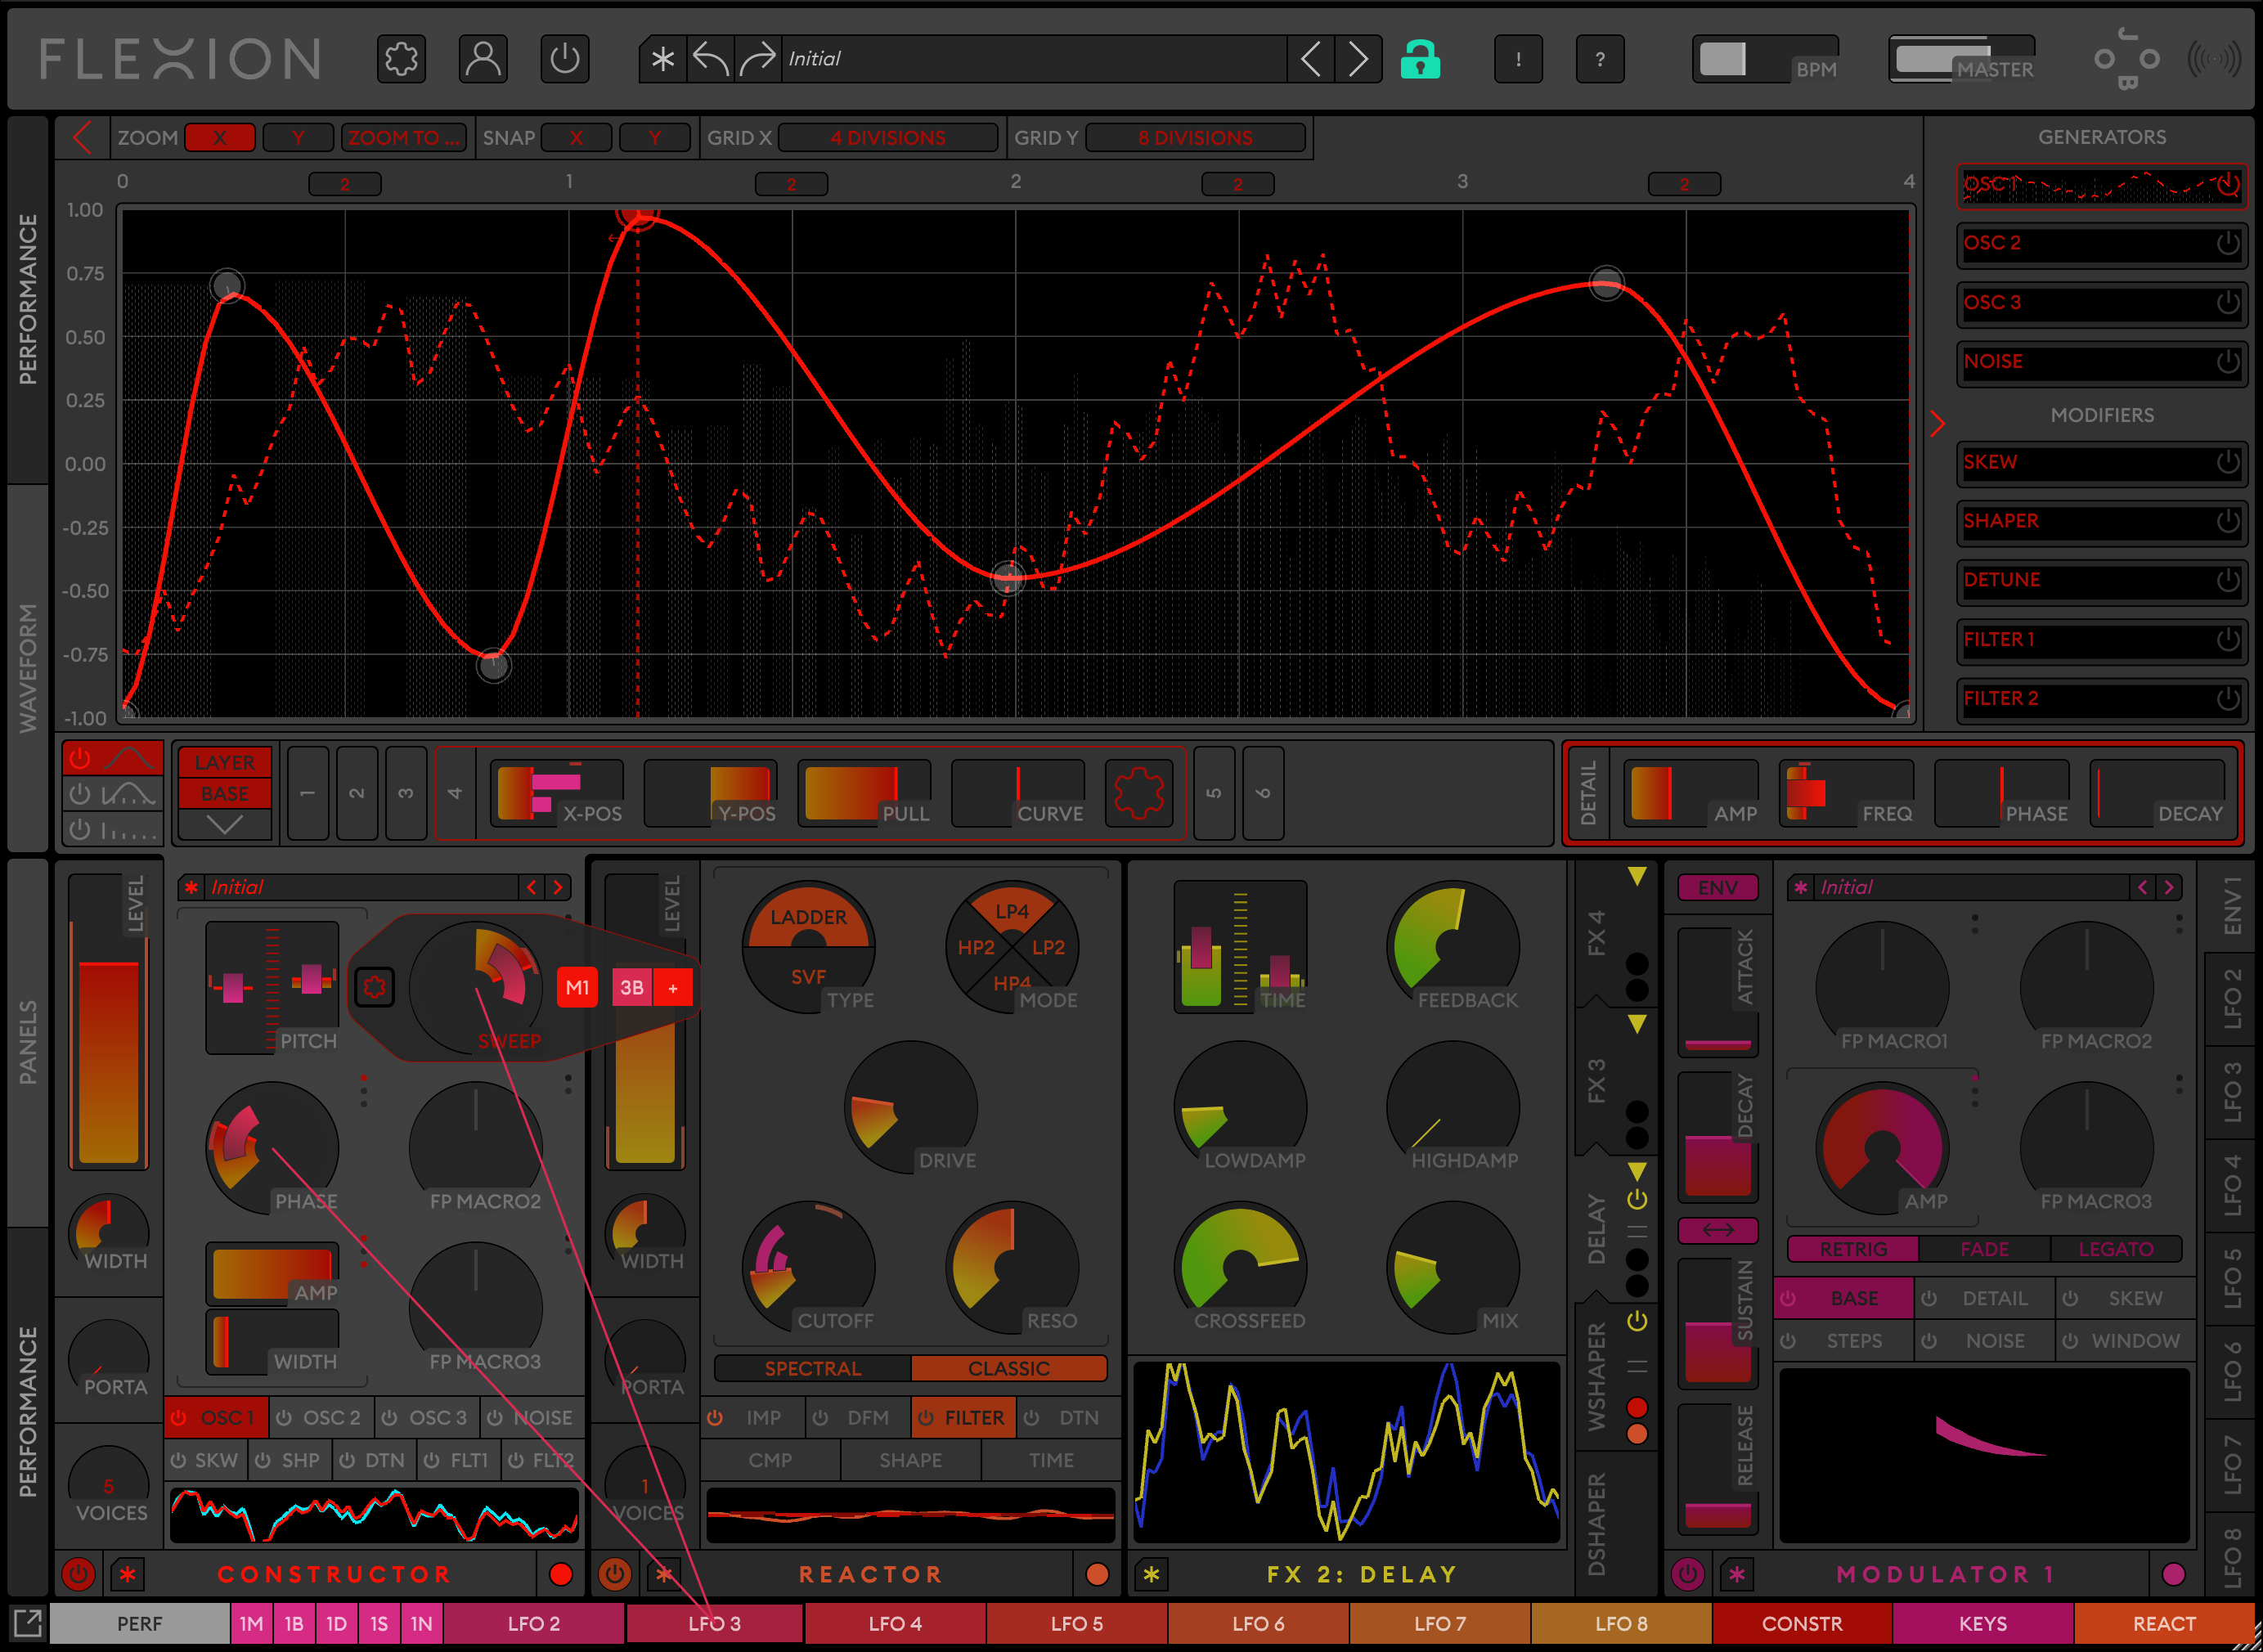2263x1652 pixels.
Task: Switch to the KEYS tab
Action: (1982, 1623)
